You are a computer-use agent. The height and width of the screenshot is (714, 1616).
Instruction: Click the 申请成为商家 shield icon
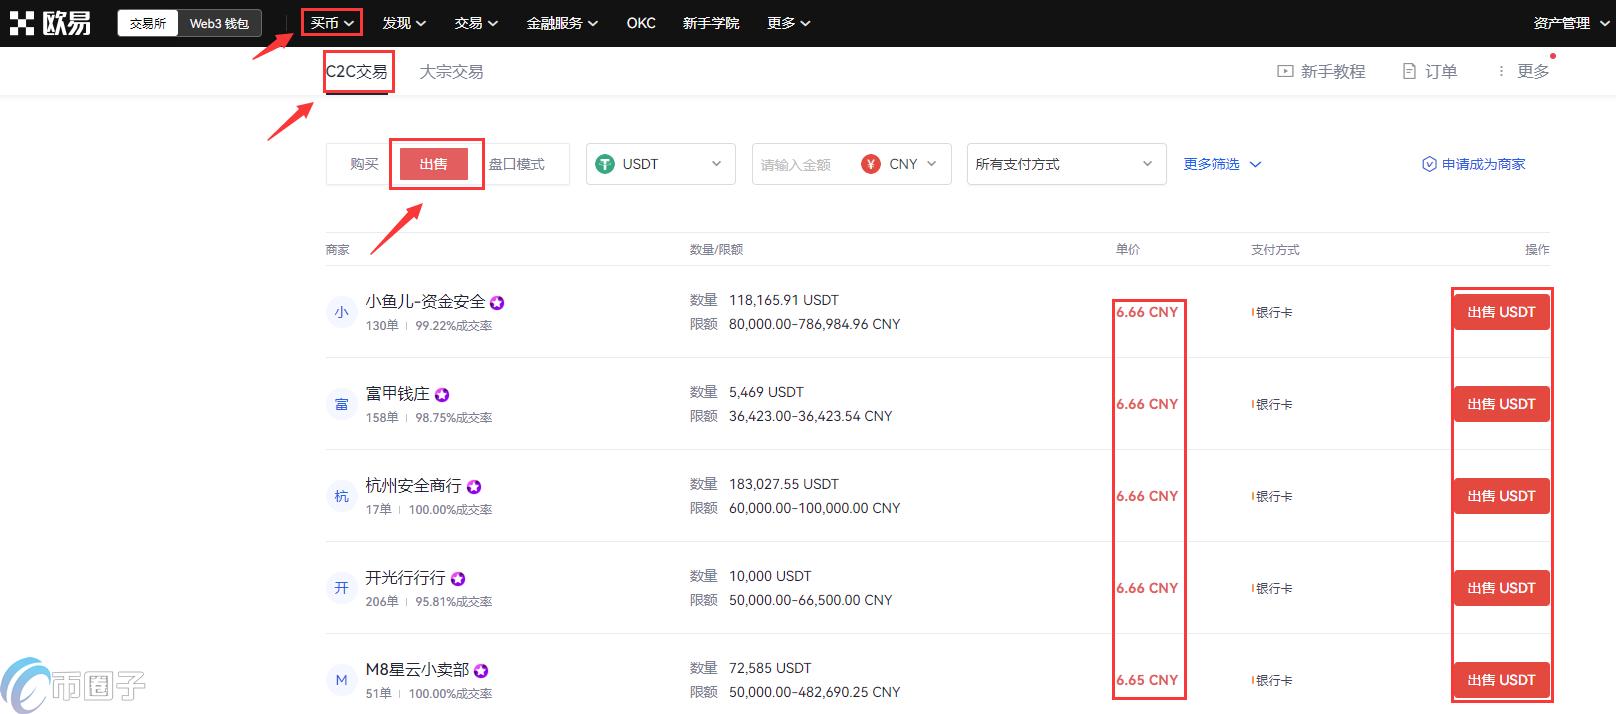tap(1429, 164)
